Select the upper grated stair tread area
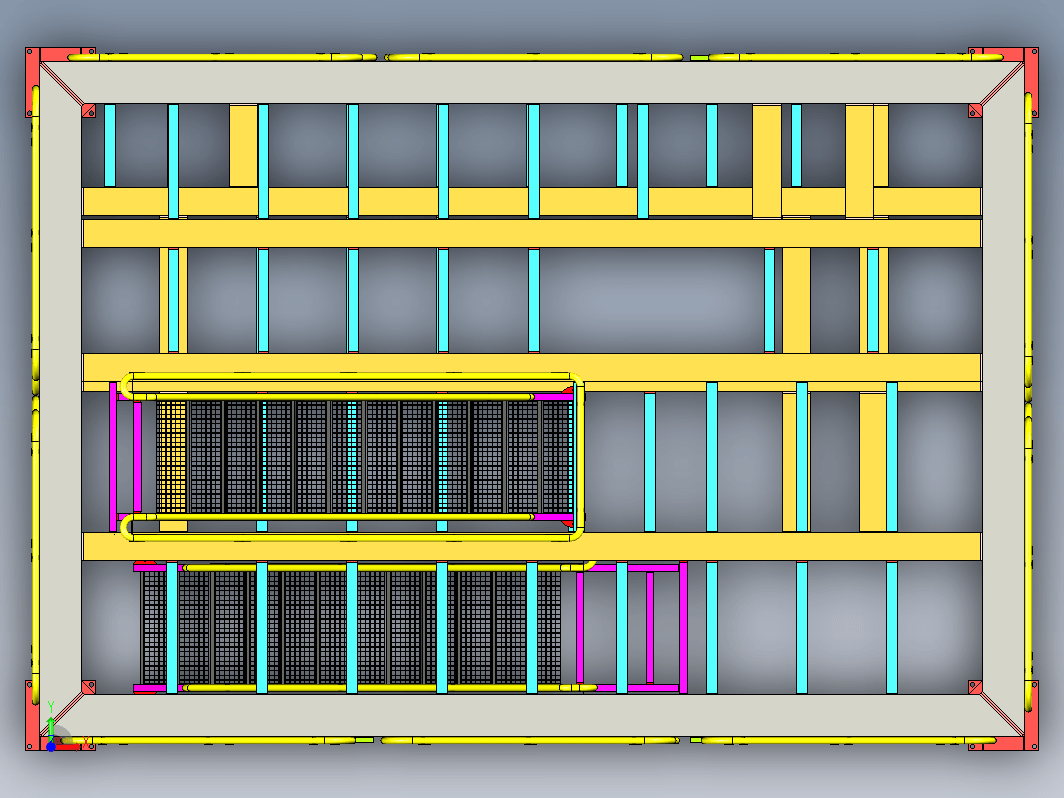This screenshot has height=798, width=1064. point(364,456)
